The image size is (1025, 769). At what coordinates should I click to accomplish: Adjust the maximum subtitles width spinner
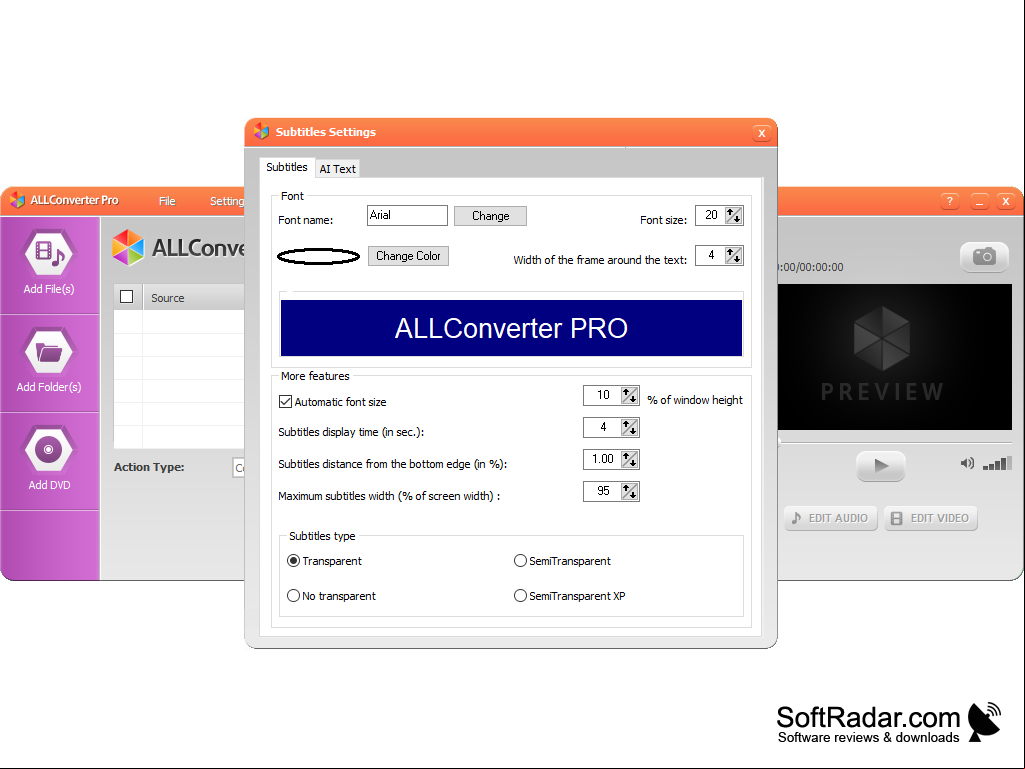(x=630, y=491)
